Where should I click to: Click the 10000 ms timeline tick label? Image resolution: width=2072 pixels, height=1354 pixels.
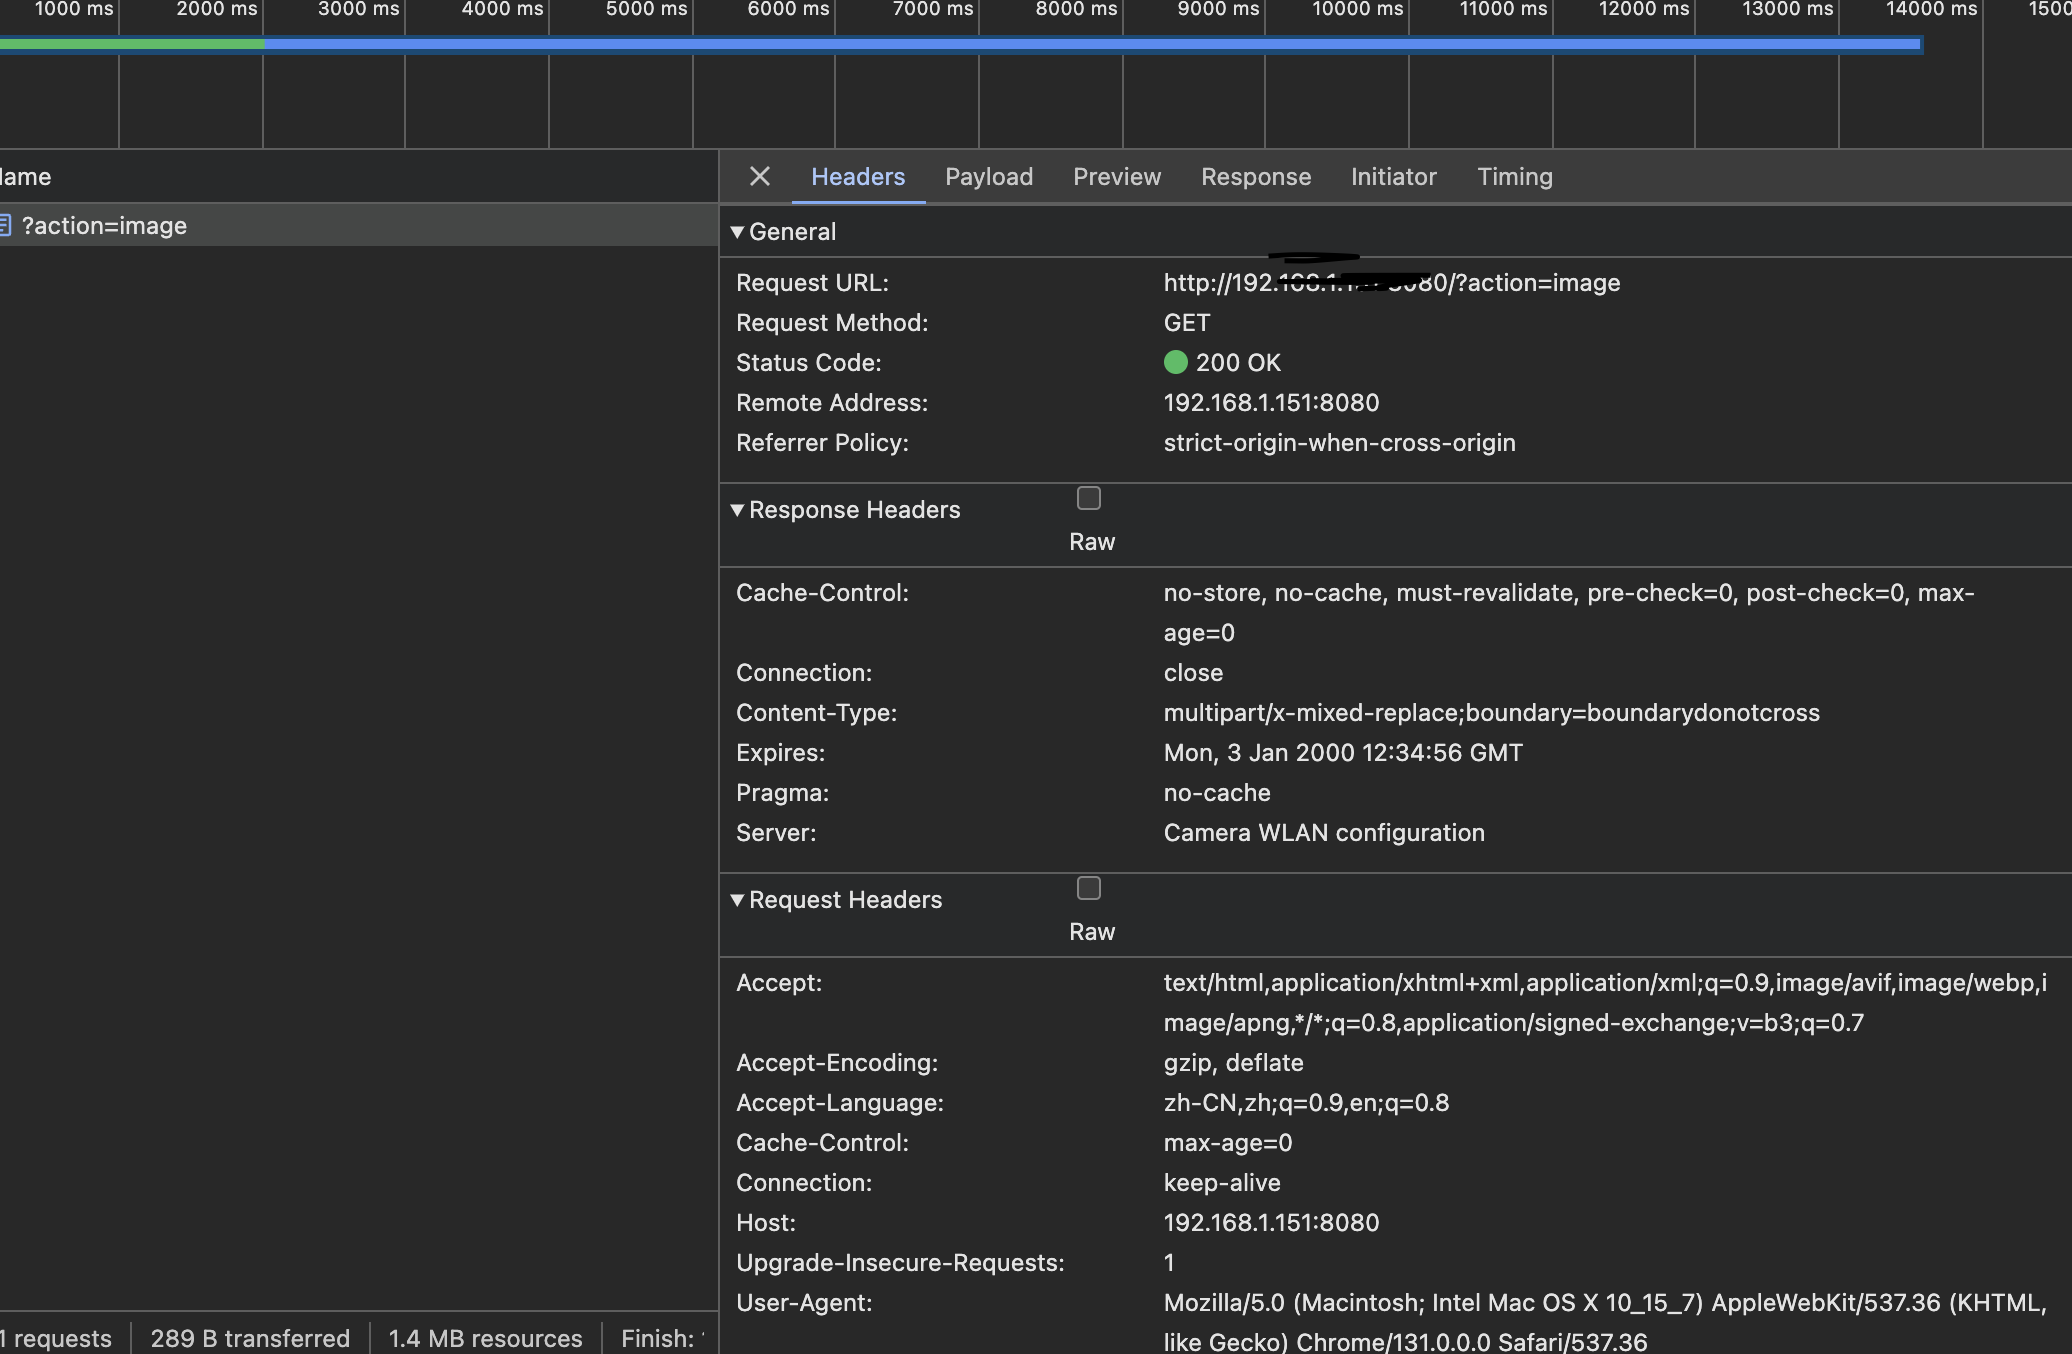point(1357,9)
